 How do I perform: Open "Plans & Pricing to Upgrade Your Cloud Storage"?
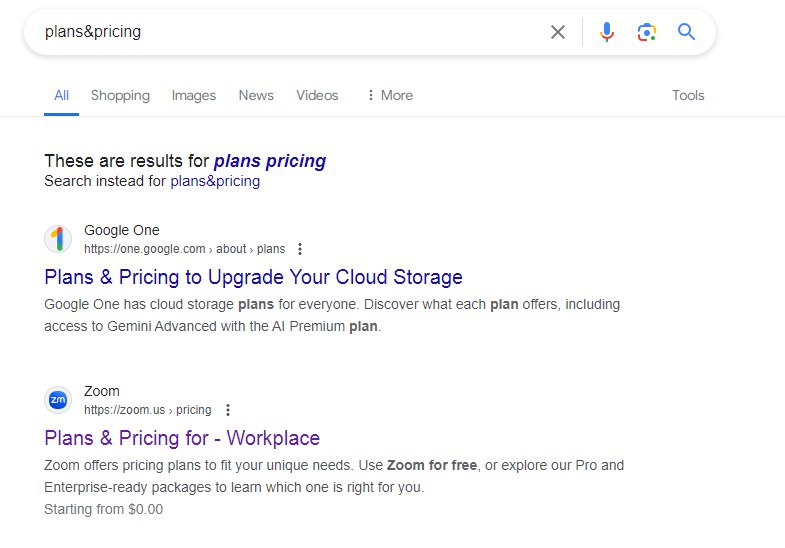coord(253,277)
